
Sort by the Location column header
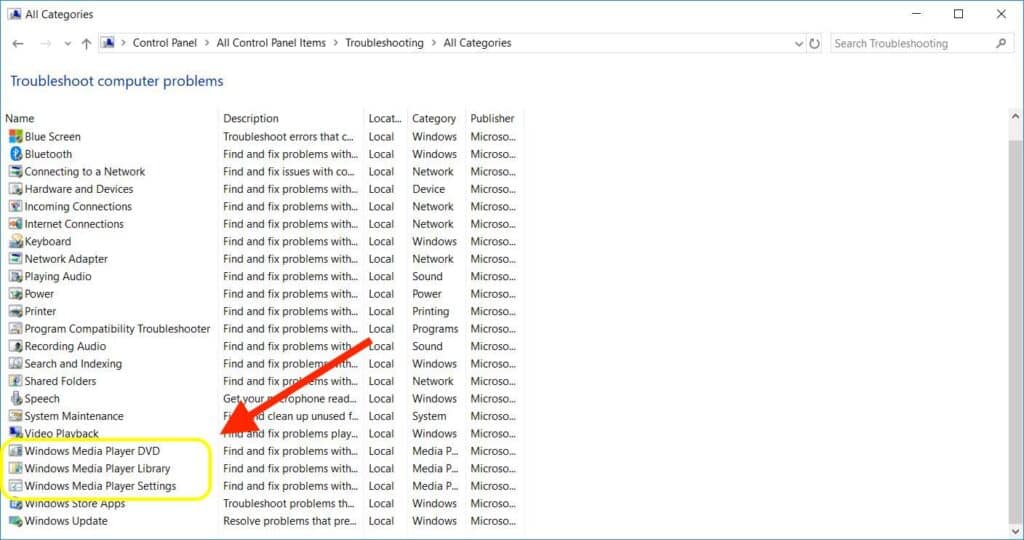[385, 118]
